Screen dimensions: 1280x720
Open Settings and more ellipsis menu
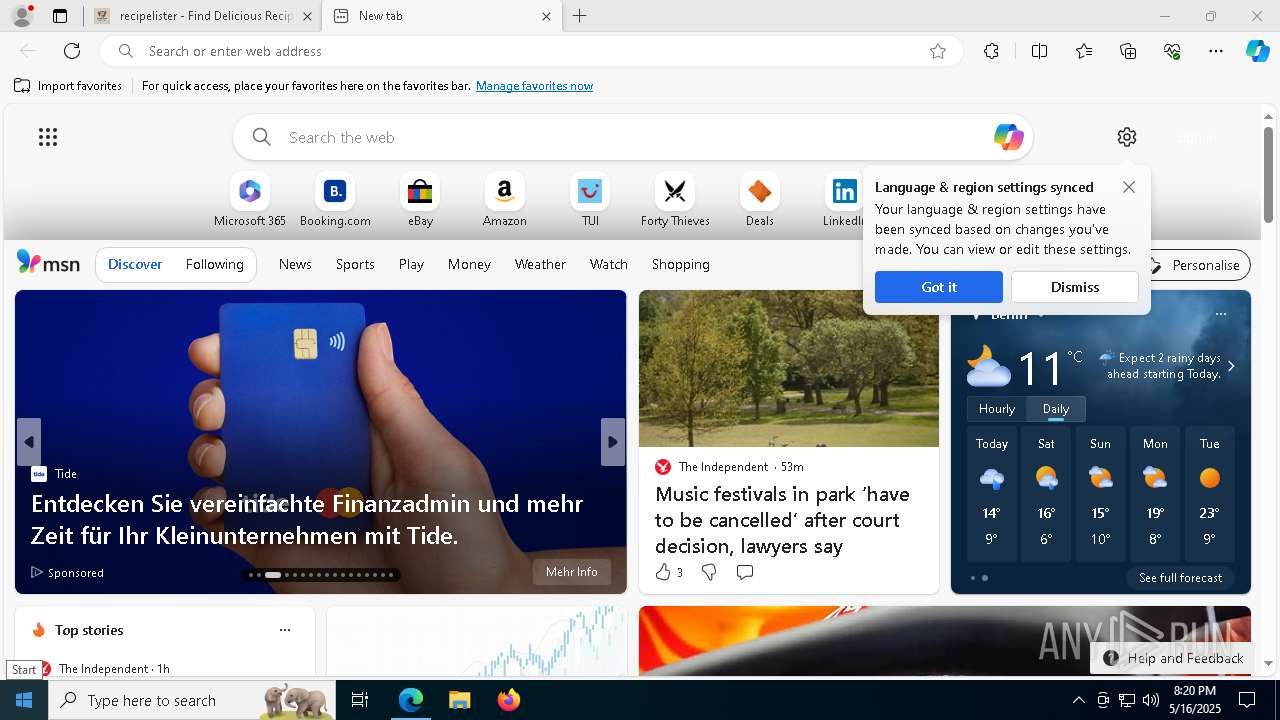tap(1216, 51)
